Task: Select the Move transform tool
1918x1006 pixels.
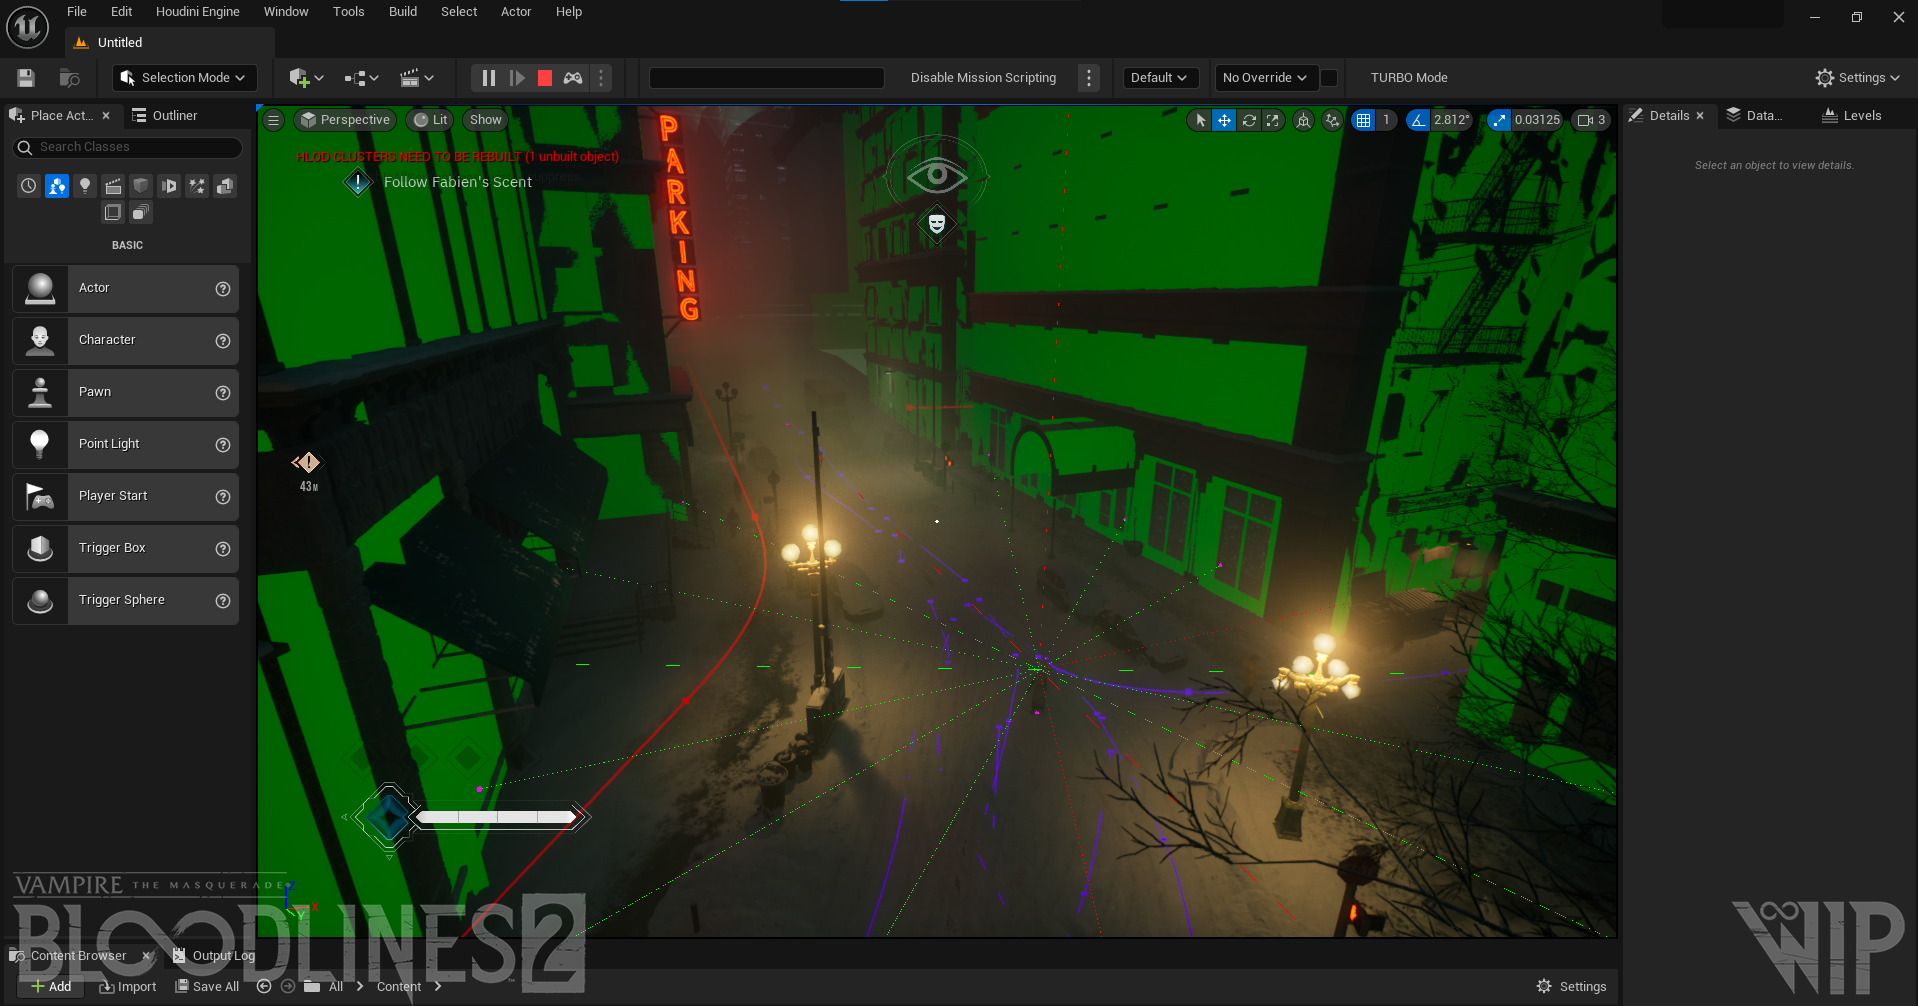Action: pos(1224,119)
